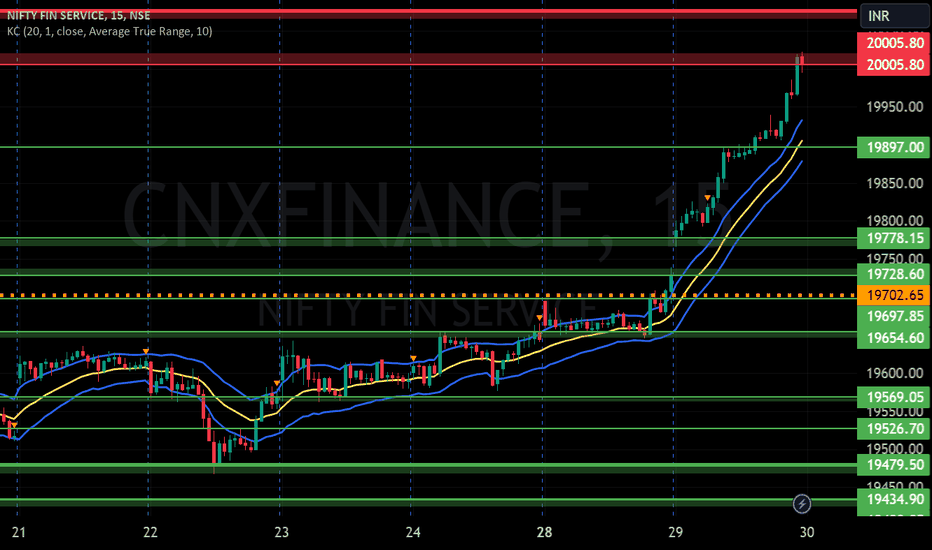
Task: Click the 19897.00 green price label
Action: (894, 147)
